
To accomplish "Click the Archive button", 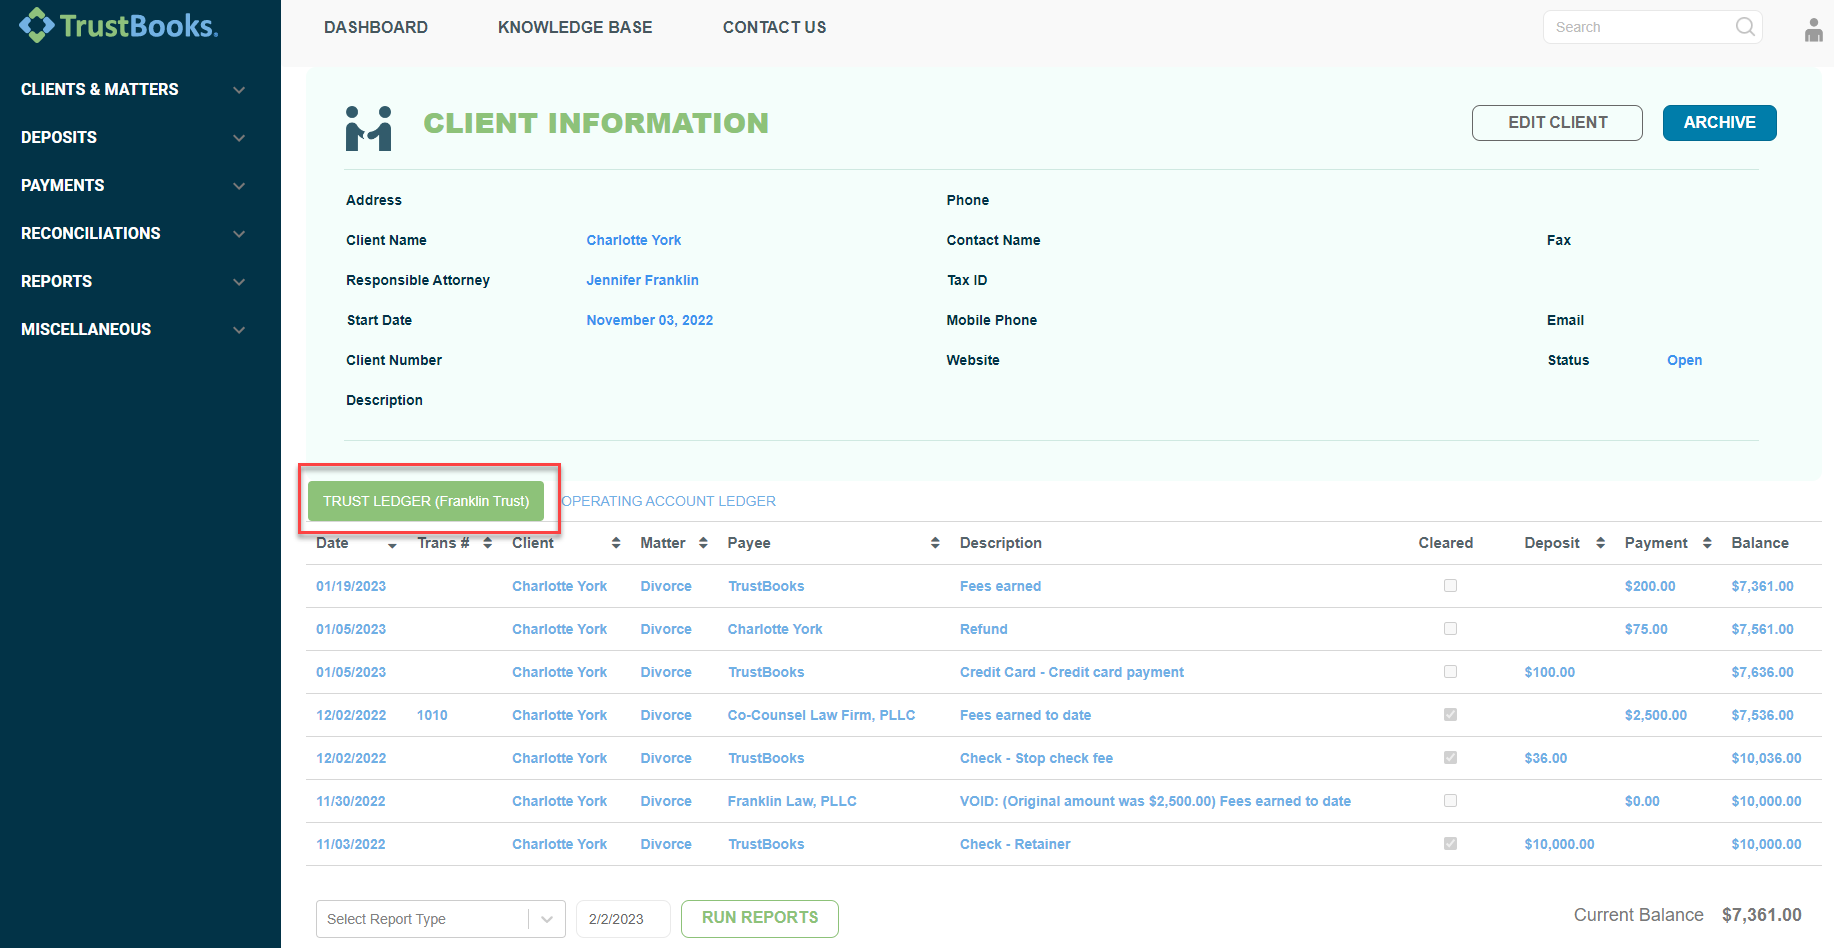I will [x=1719, y=123].
